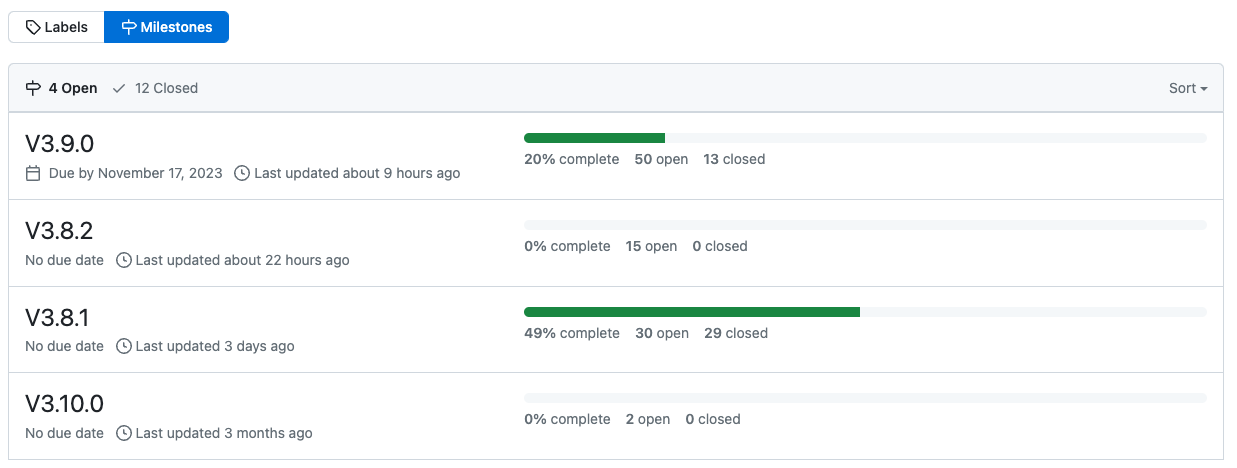
Task: Open the V3.8.1 milestone link
Action: [57, 318]
